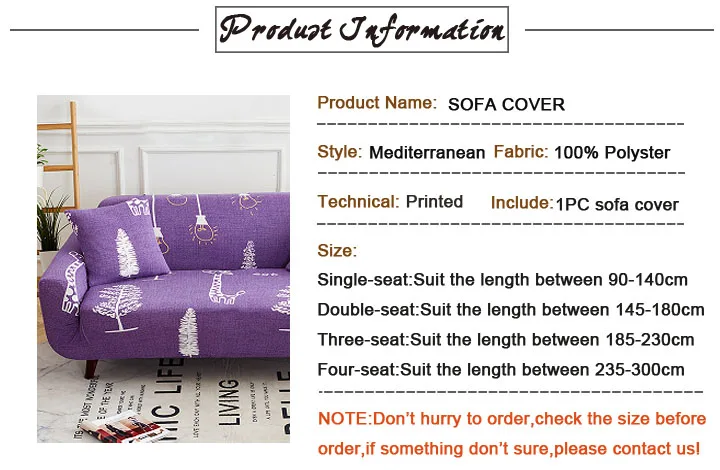Click the Single-seat 90-140cm size line
Screen dimensions: 720x470
click(x=502, y=280)
